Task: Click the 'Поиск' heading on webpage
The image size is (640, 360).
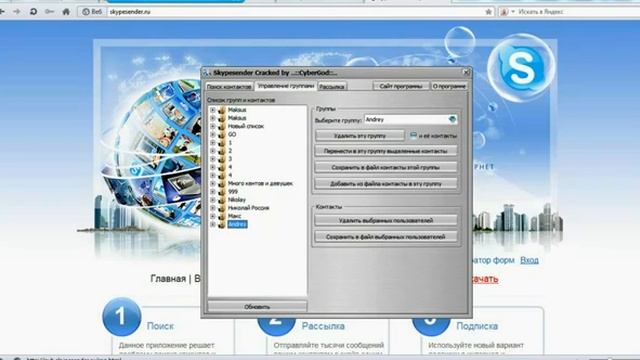Action: (x=160, y=326)
